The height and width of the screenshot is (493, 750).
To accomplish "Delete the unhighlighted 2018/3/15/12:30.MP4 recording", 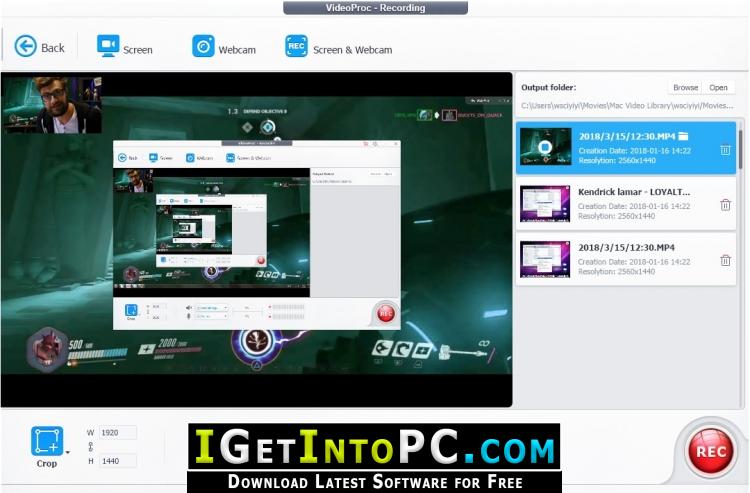I will point(725,260).
